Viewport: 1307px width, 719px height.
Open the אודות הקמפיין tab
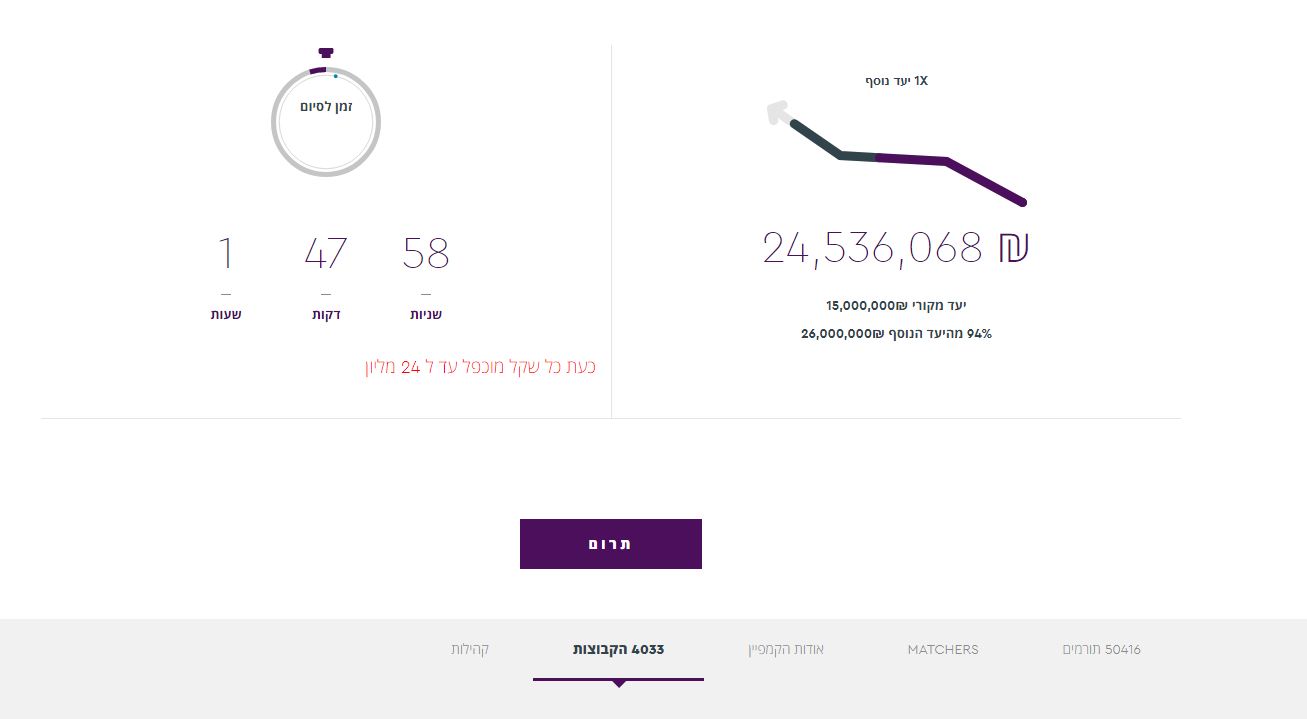[786, 650]
